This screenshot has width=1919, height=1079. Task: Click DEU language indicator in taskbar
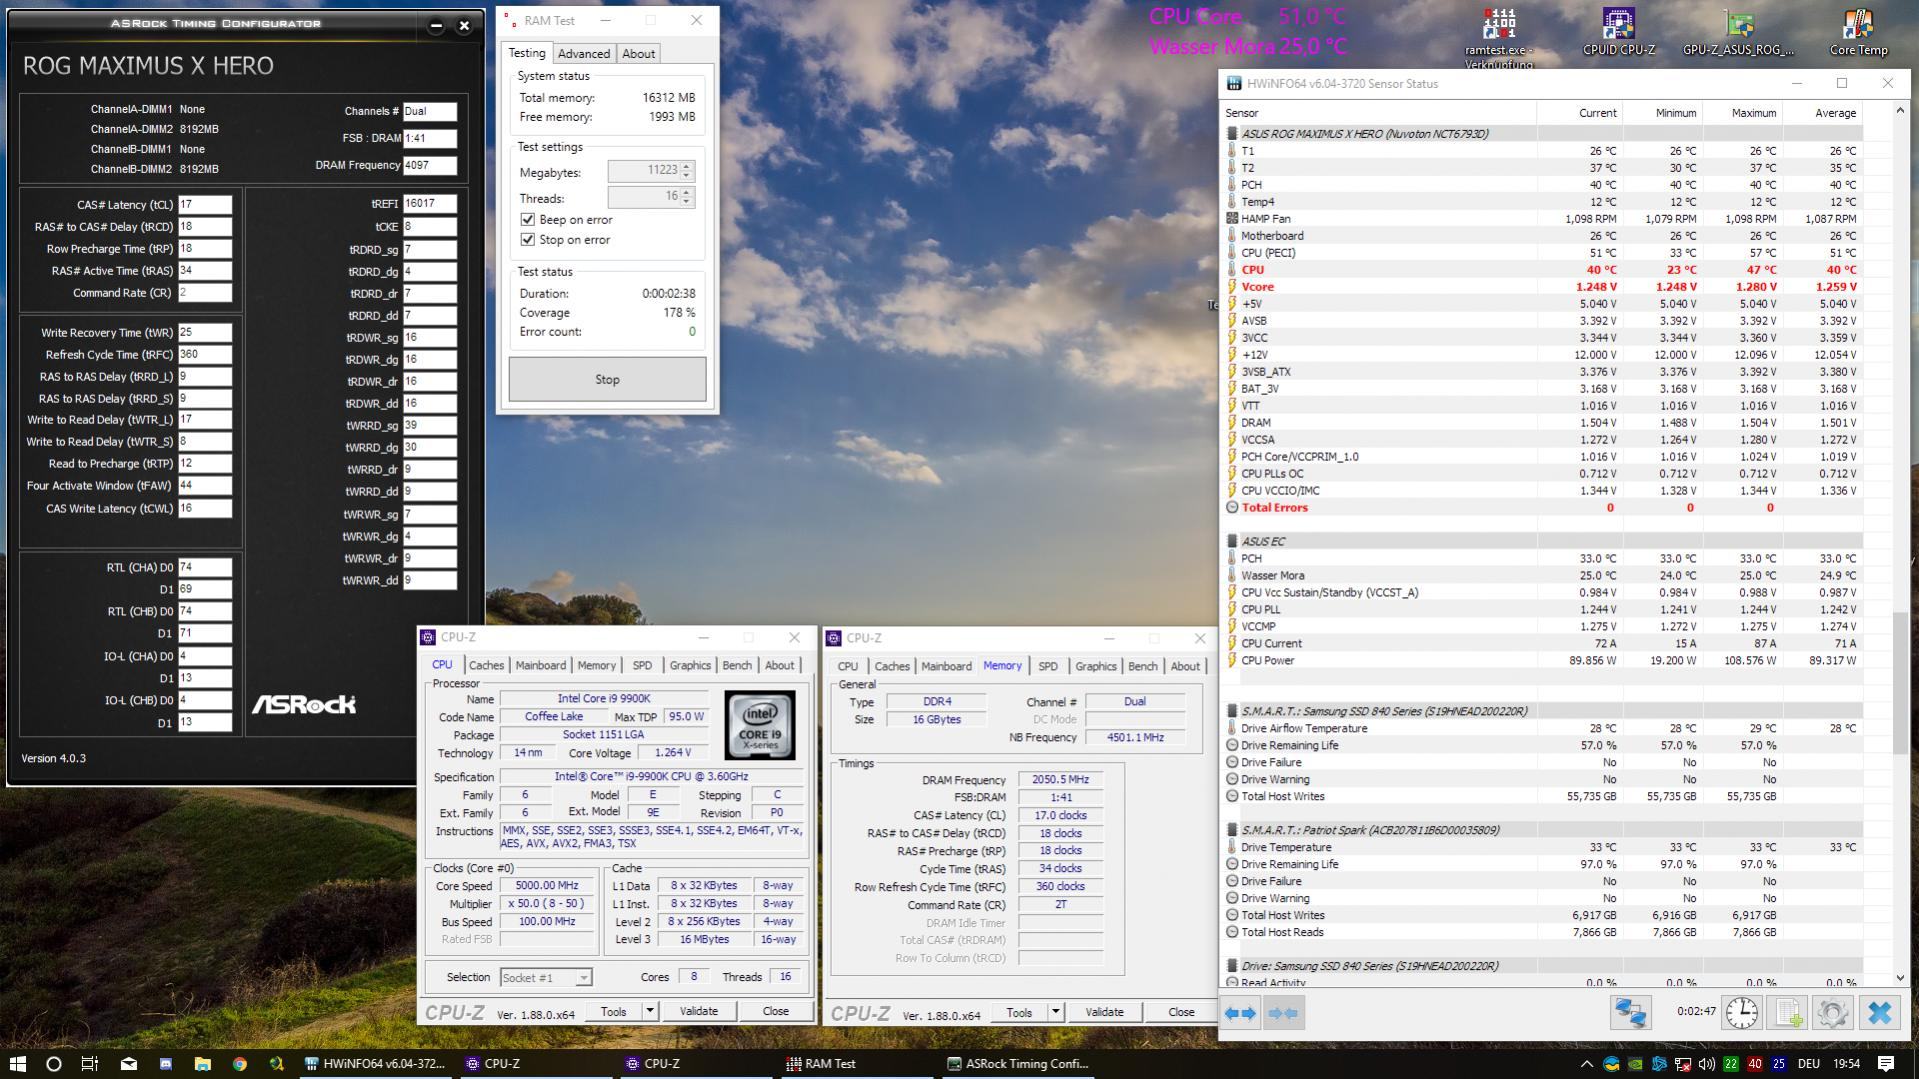pyautogui.click(x=1808, y=1063)
